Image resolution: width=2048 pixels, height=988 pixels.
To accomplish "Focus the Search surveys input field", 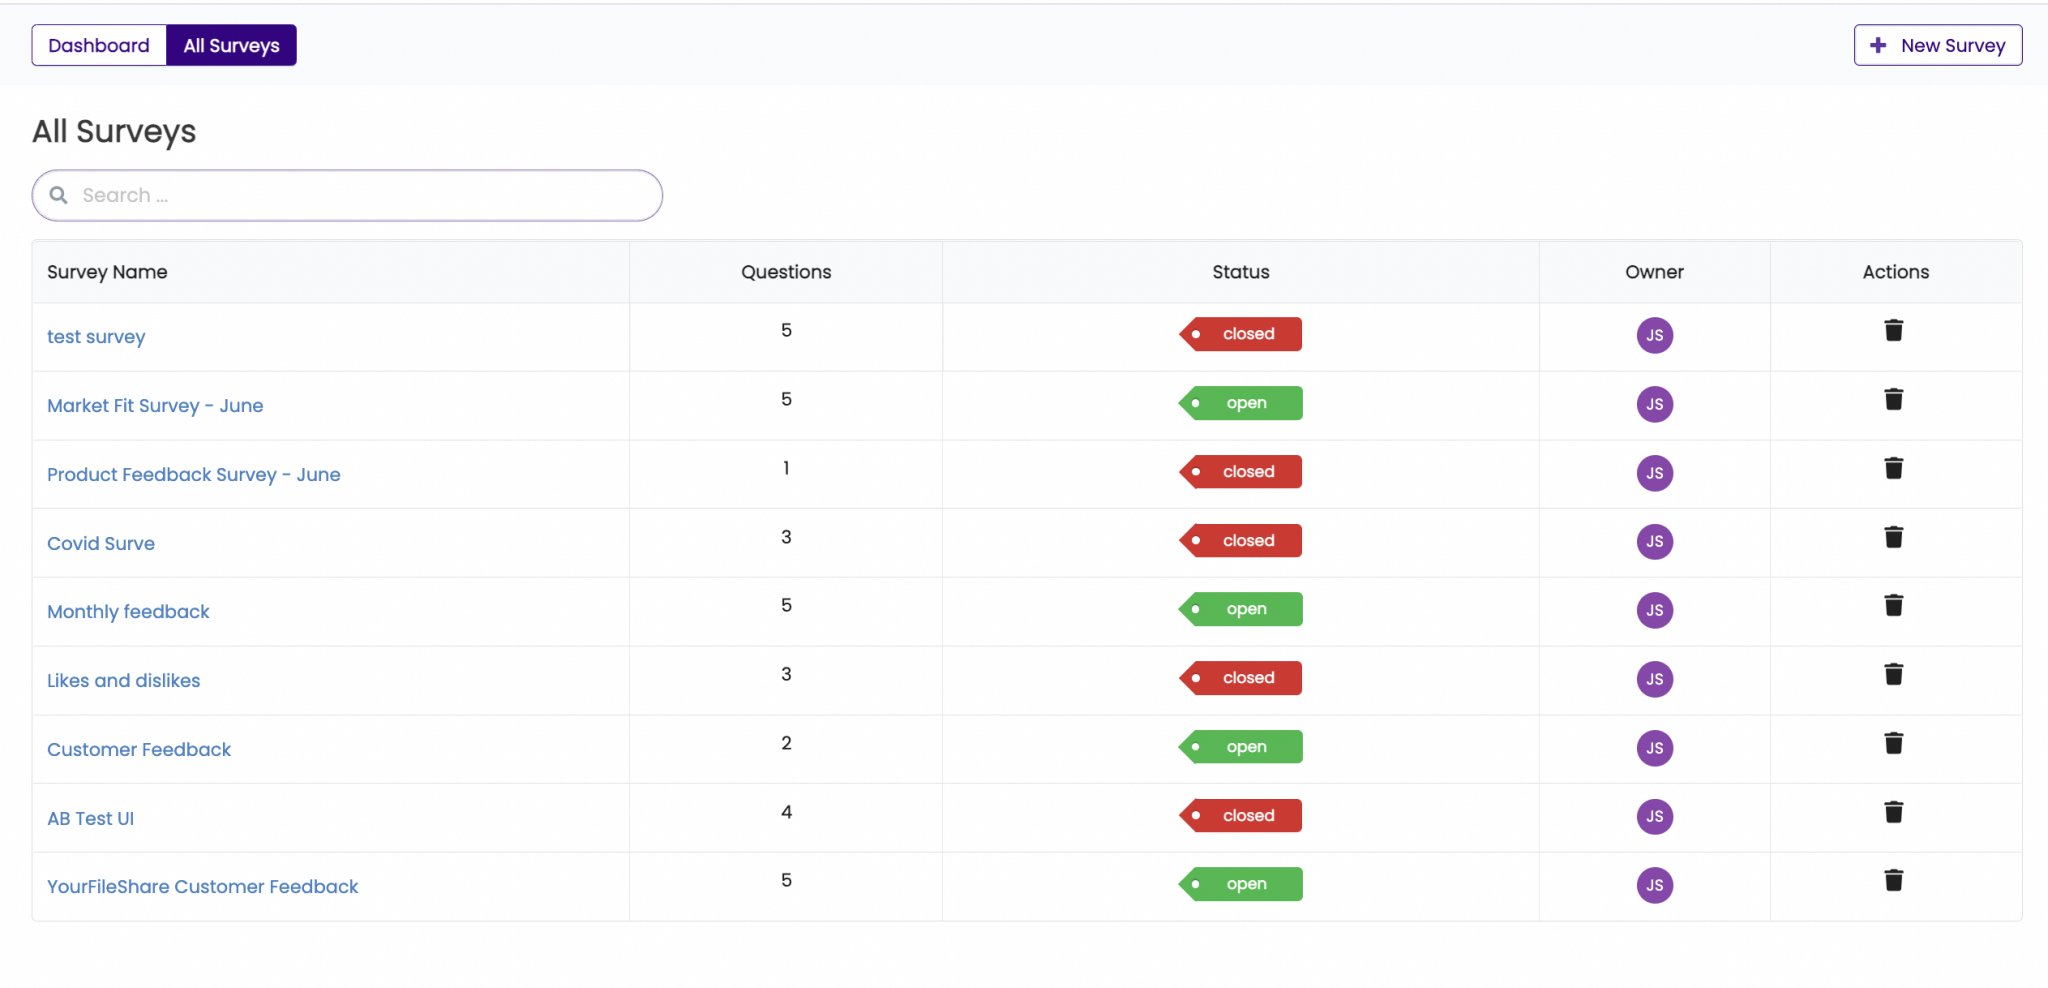I will [360, 195].
